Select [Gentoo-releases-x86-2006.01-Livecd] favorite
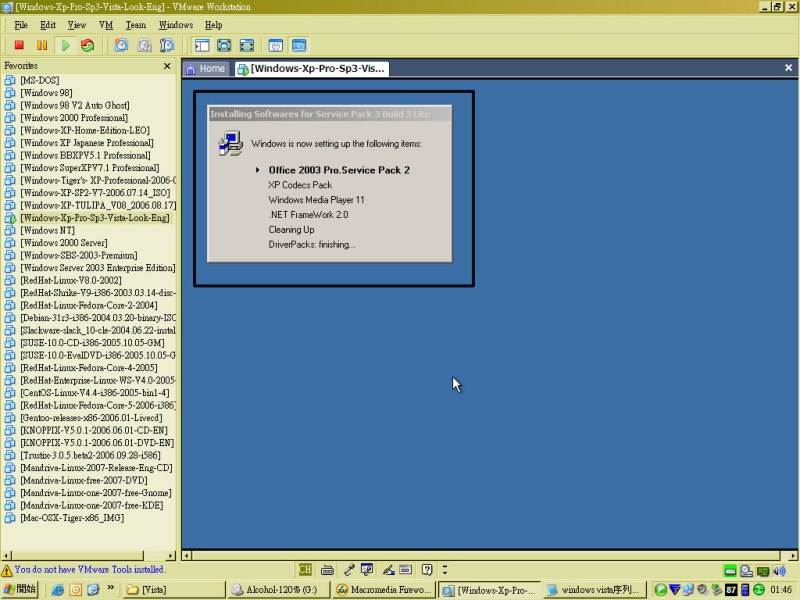Screen dimensions: 800x600 tap(91, 418)
